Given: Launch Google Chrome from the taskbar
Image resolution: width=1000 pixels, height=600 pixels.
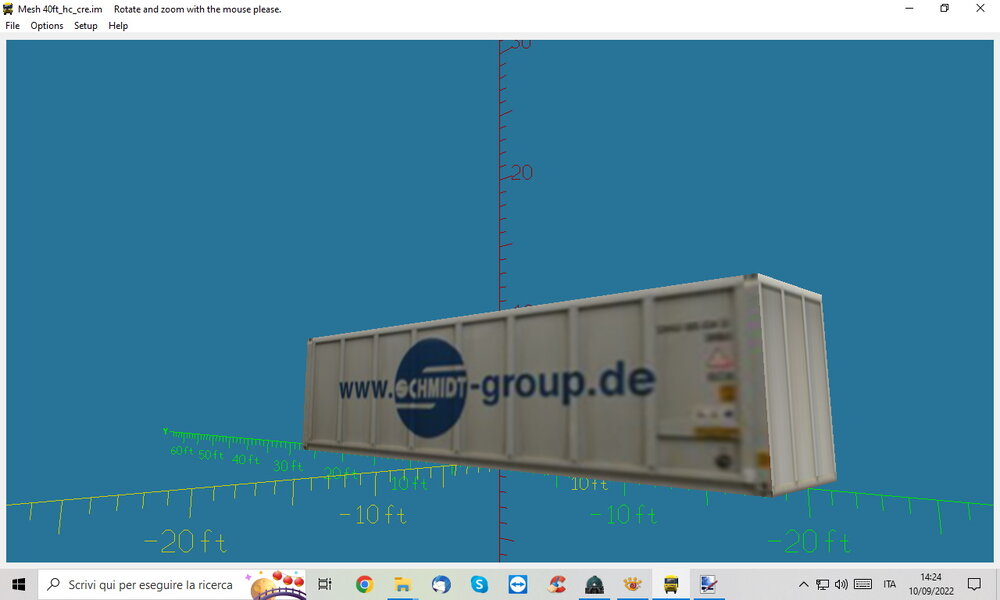Looking at the screenshot, I should point(364,584).
